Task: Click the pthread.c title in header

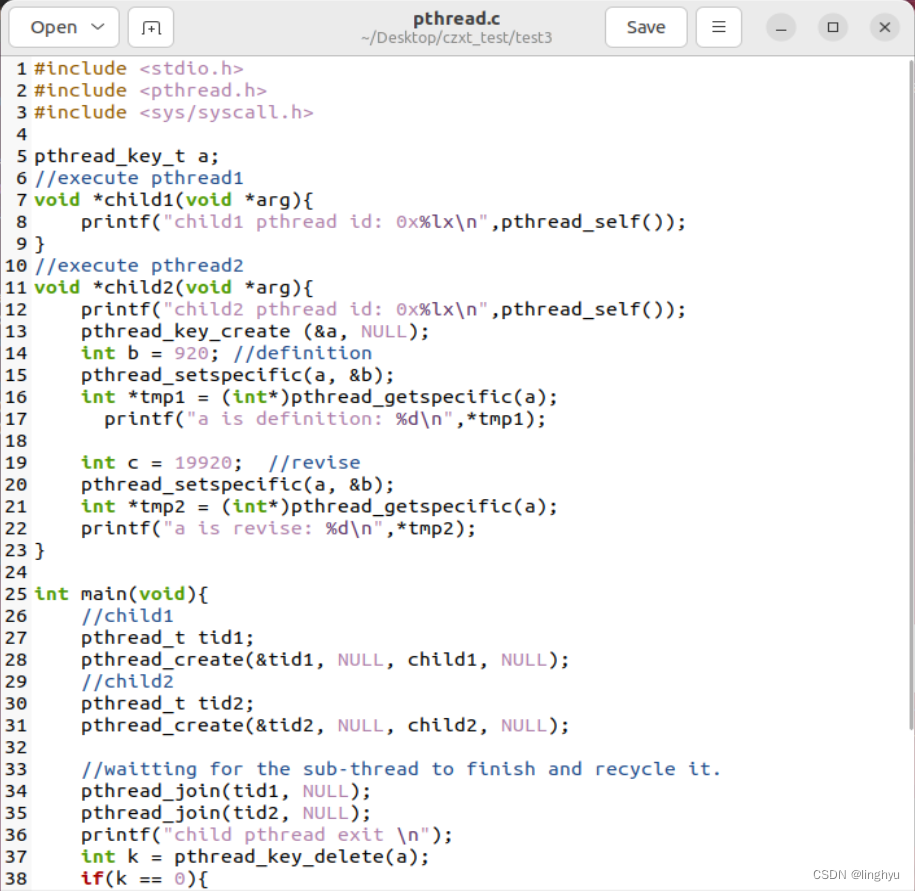Action: (x=456, y=19)
